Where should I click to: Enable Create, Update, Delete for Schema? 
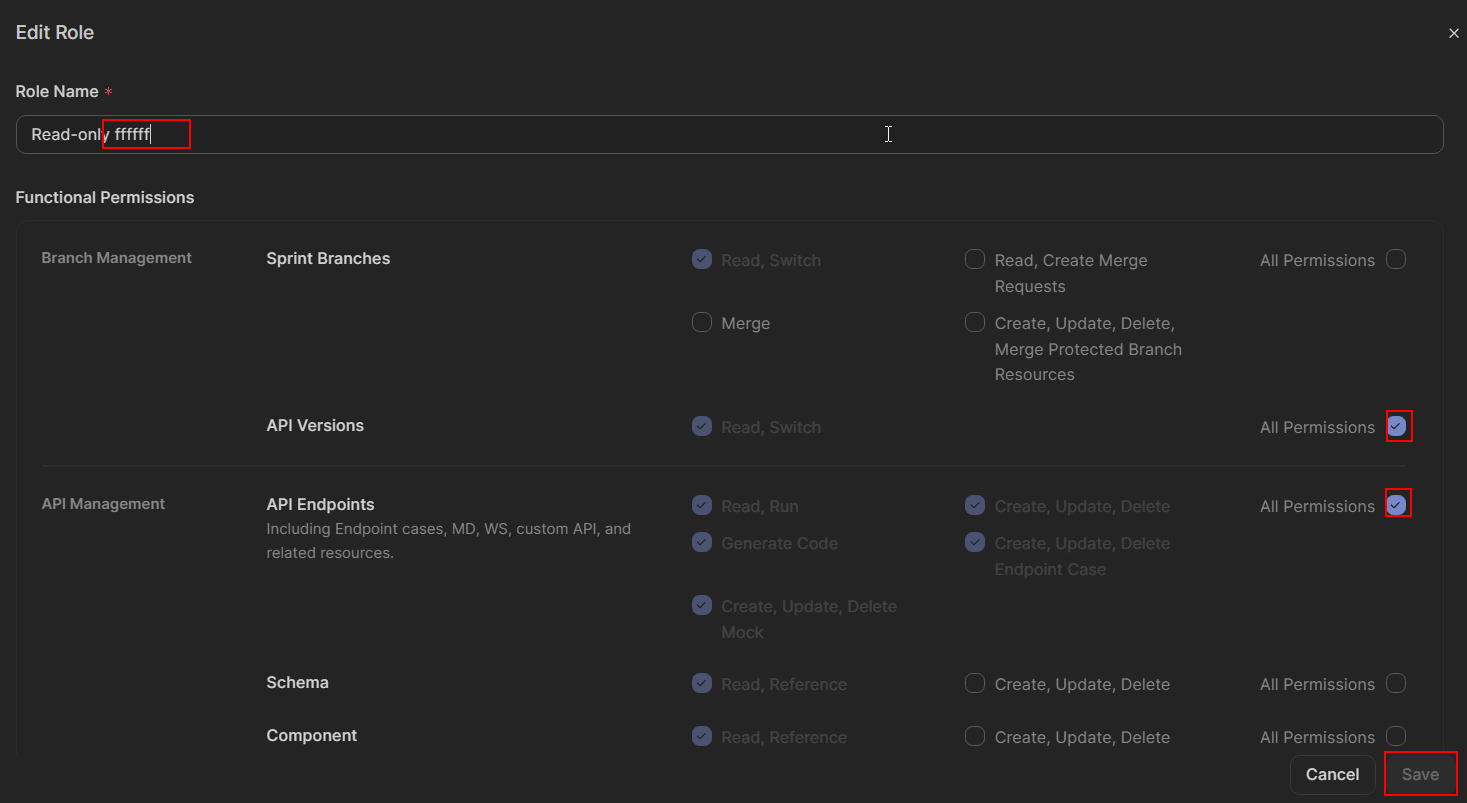click(x=974, y=684)
